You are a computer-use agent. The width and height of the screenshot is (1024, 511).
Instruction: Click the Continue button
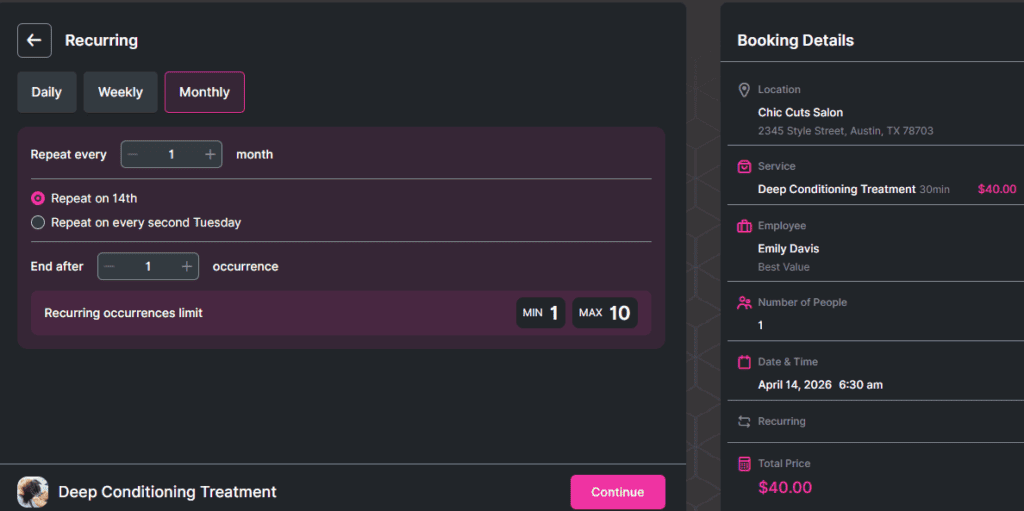618,492
